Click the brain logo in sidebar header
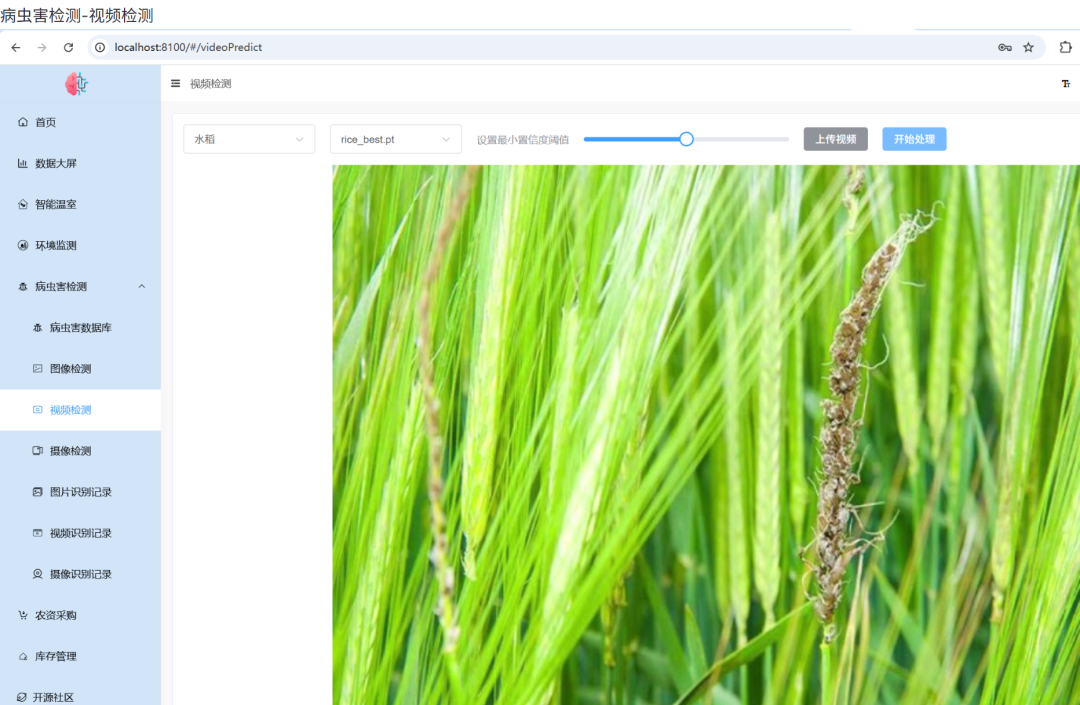The width and height of the screenshot is (1080, 705). [76, 84]
